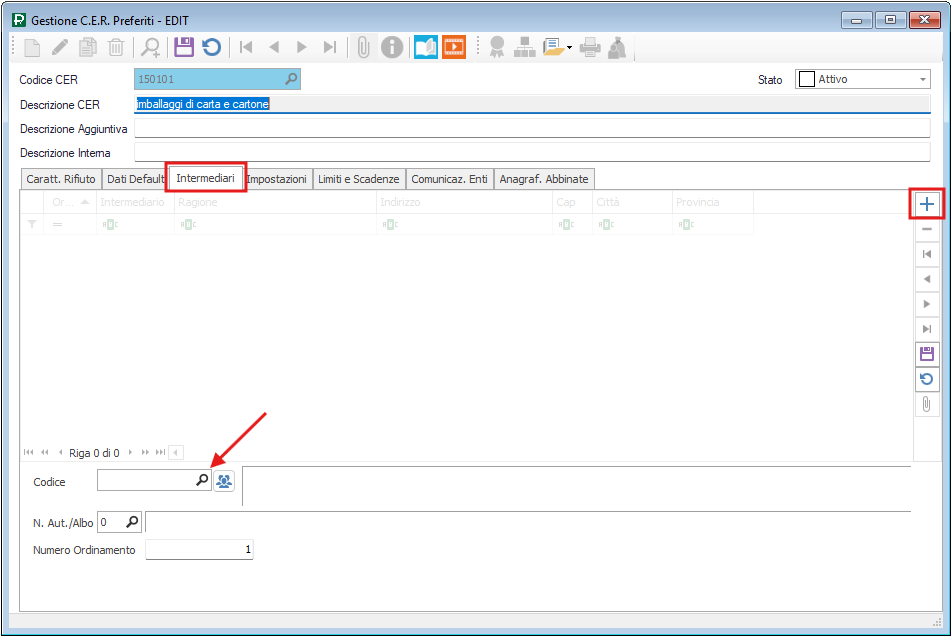Click the Numero Ordinamento field
Viewport: 952px width, 636px height.
pos(199,550)
